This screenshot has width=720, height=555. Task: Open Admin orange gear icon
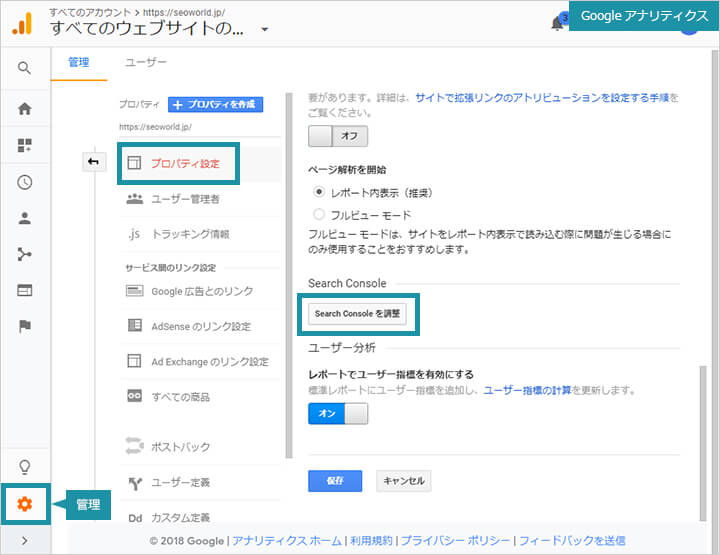[25, 504]
